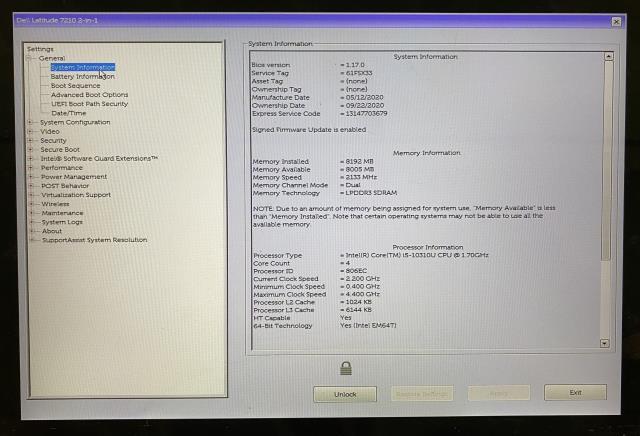Viewport: 640px width, 436px height.
Task: Expand SupportAssist System Resolution node
Action: 32,240
